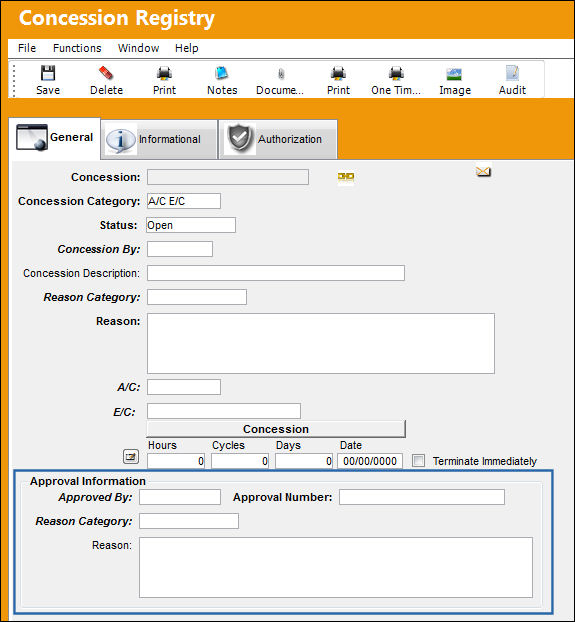Click the Approved By field

(180, 497)
